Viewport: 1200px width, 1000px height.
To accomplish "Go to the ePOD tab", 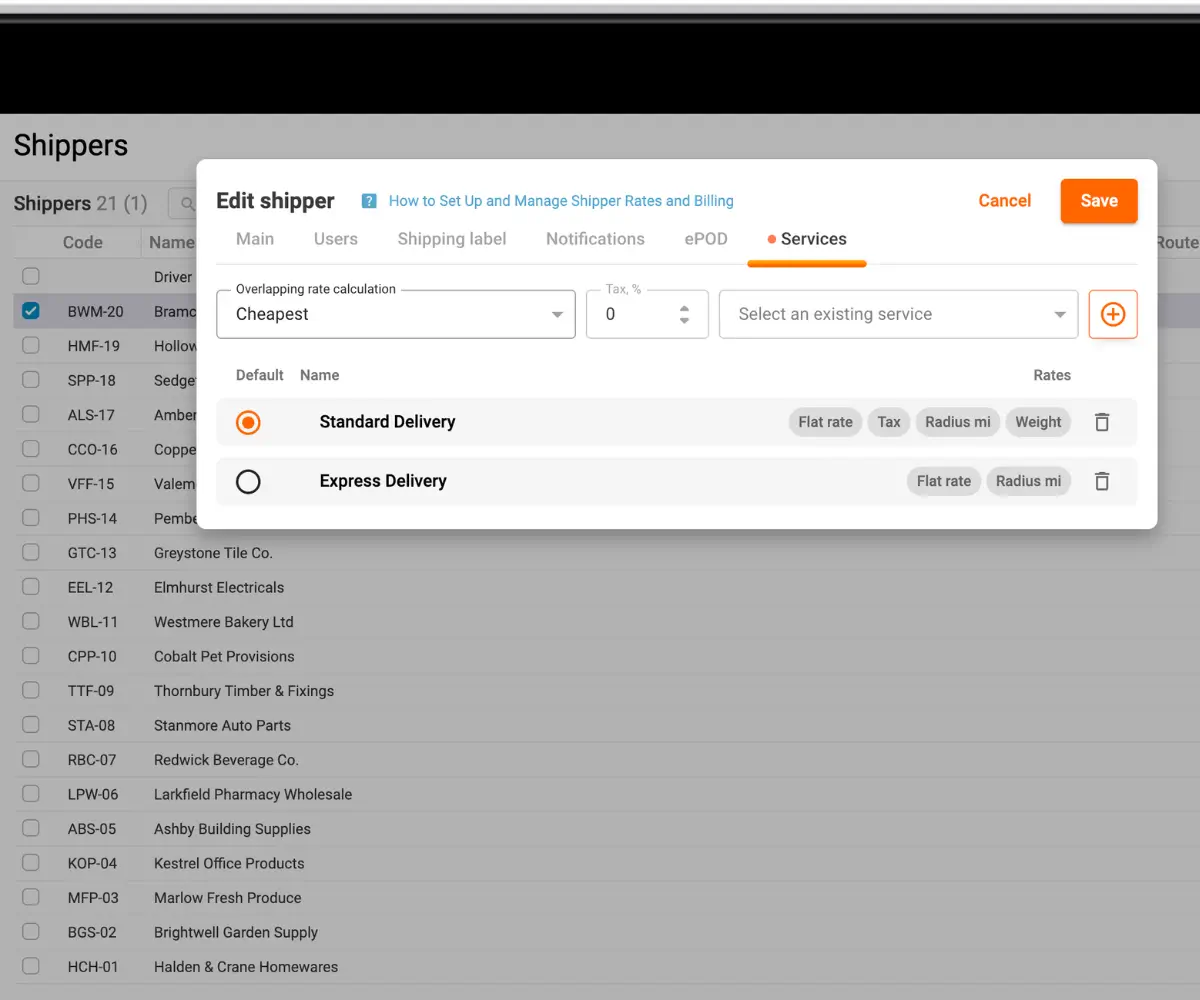I will (706, 239).
